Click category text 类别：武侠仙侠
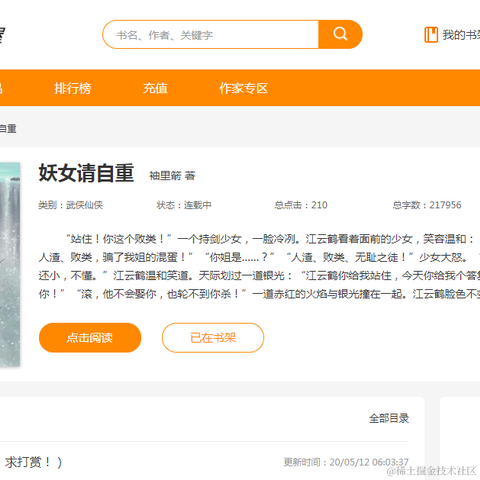This screenshot has width=480, height=480. click(x=71, y=205)
